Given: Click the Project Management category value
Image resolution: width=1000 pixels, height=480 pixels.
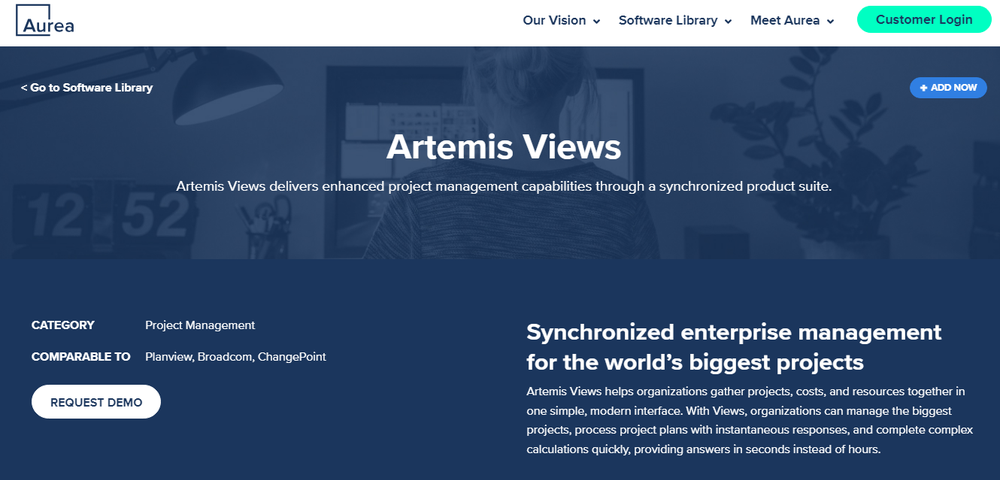Looking at the screenshot, I should coord(200,325).
